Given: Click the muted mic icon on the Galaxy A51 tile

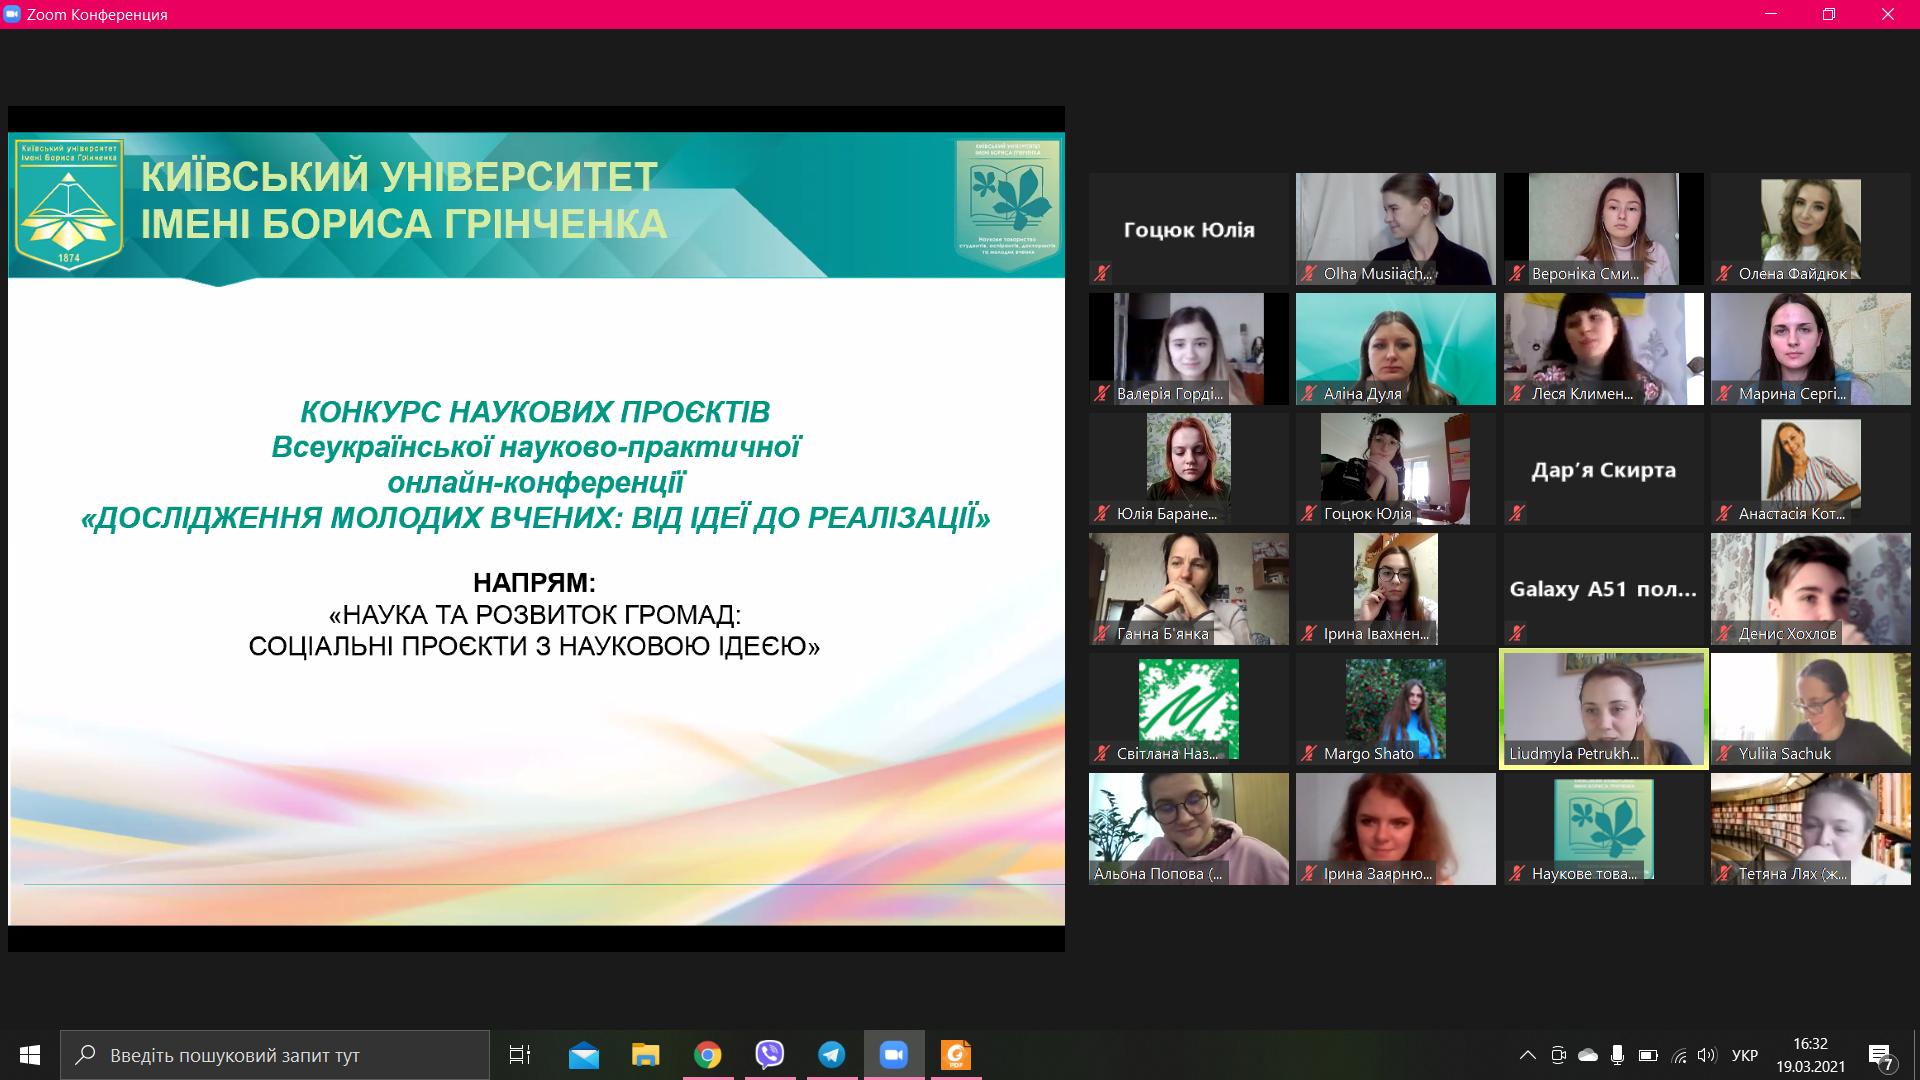Looking at the screenshot, I should (x=1517, y=633).
